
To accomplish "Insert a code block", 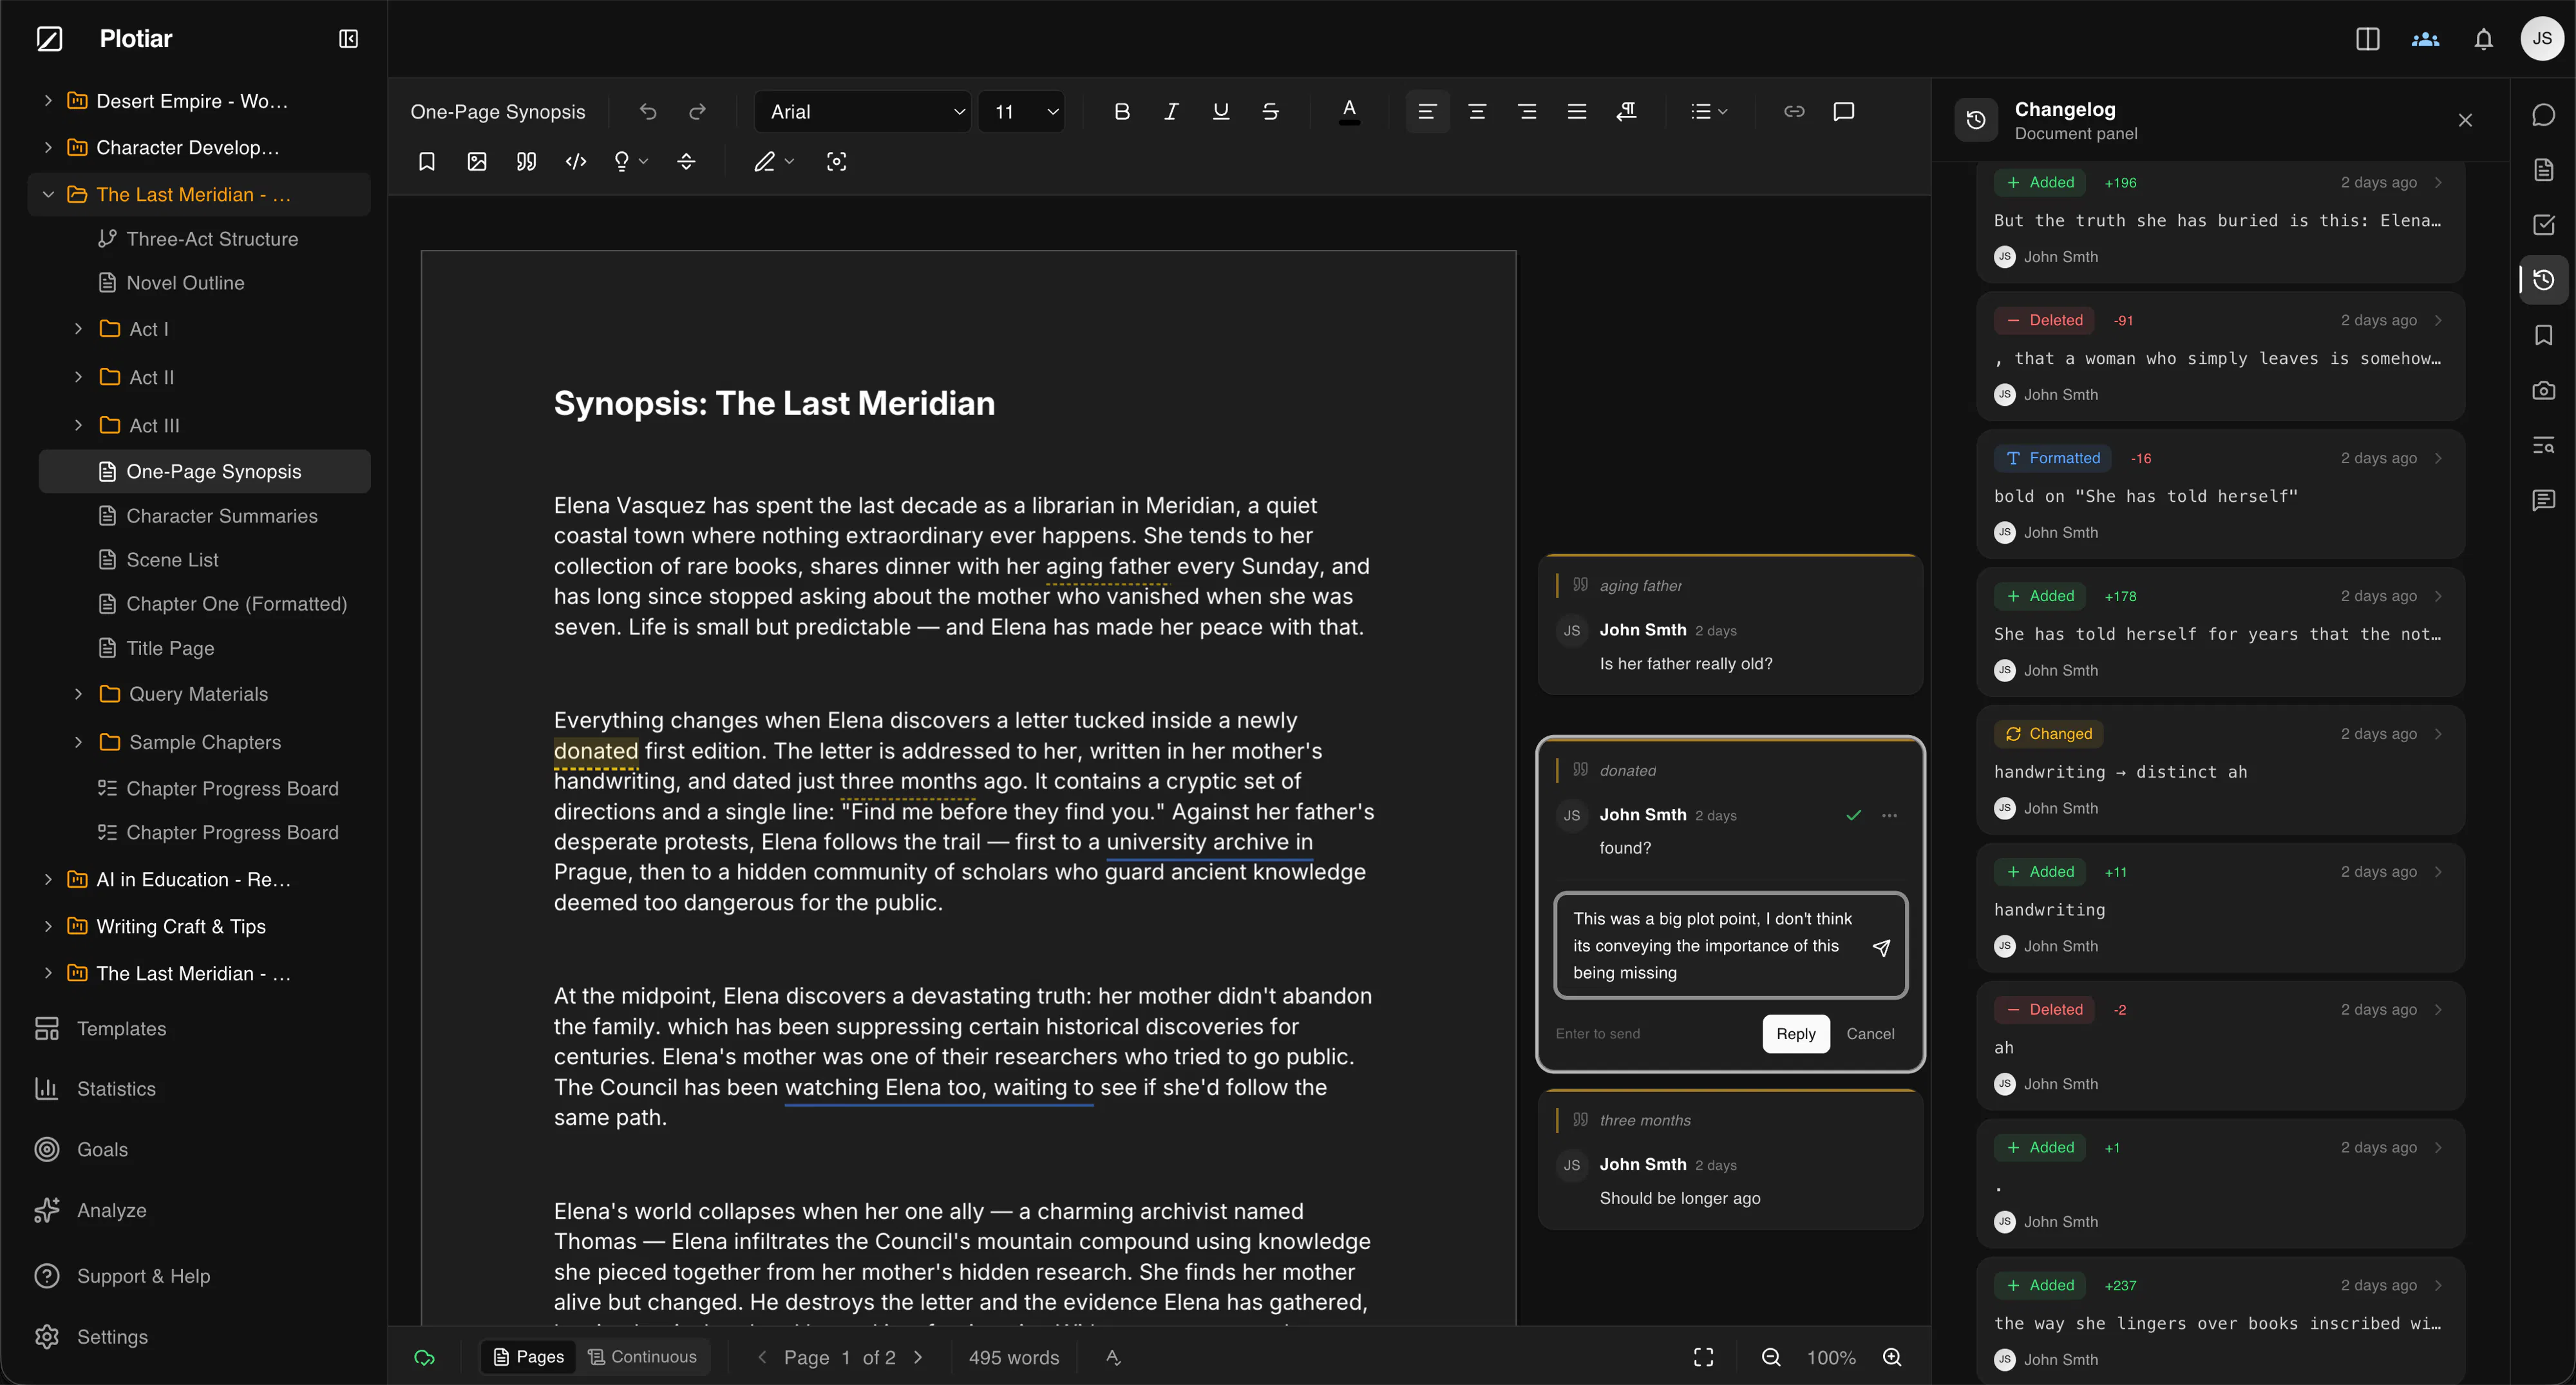I will point(576,162).
